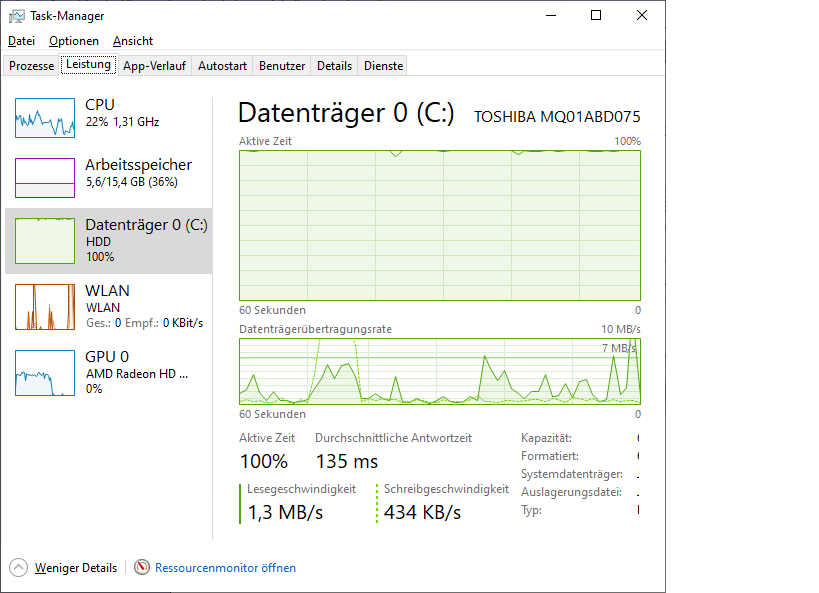Screen dimensions: 819x593
Task: Switch to the Autostart tab
Action: (222, 66)
